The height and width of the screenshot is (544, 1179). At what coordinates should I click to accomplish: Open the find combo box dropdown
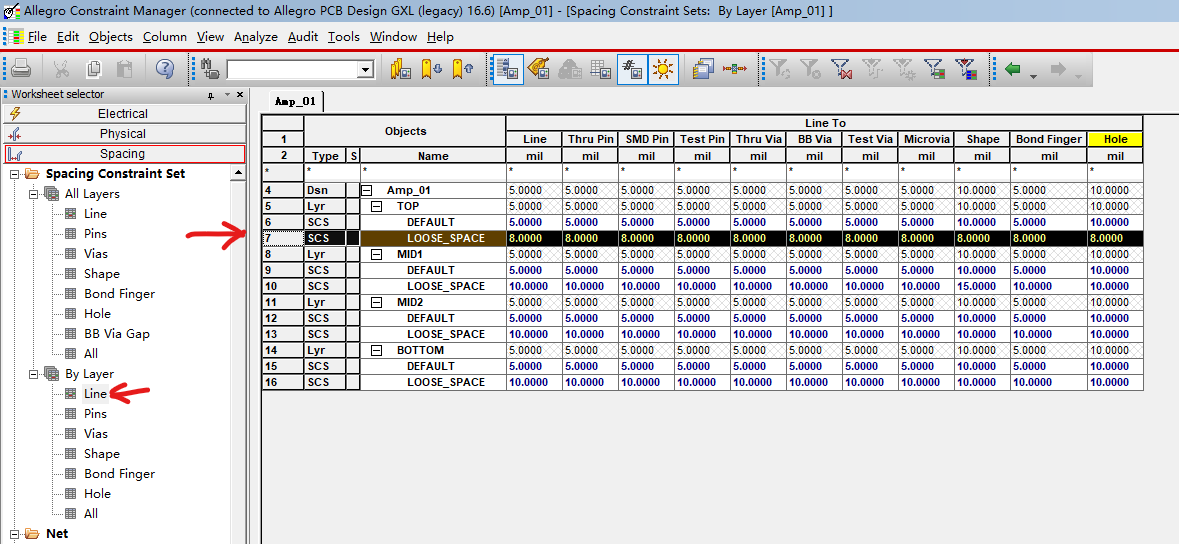click(365, 69)
